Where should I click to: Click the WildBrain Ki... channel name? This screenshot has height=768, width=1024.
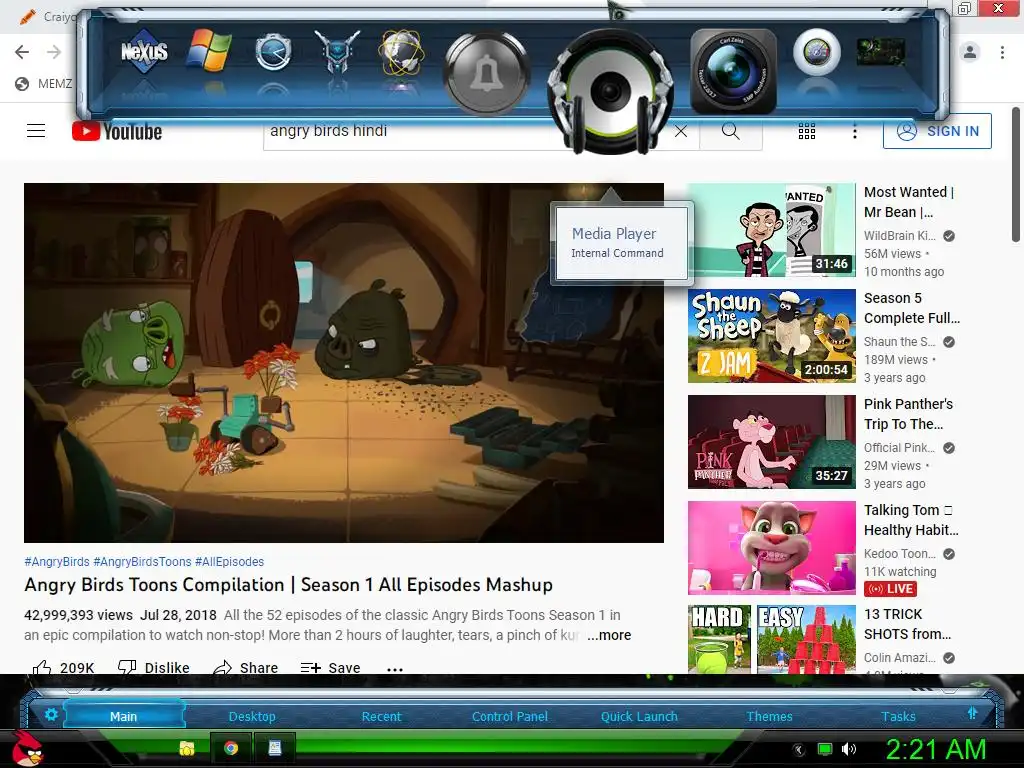click(x=899, y=236)
